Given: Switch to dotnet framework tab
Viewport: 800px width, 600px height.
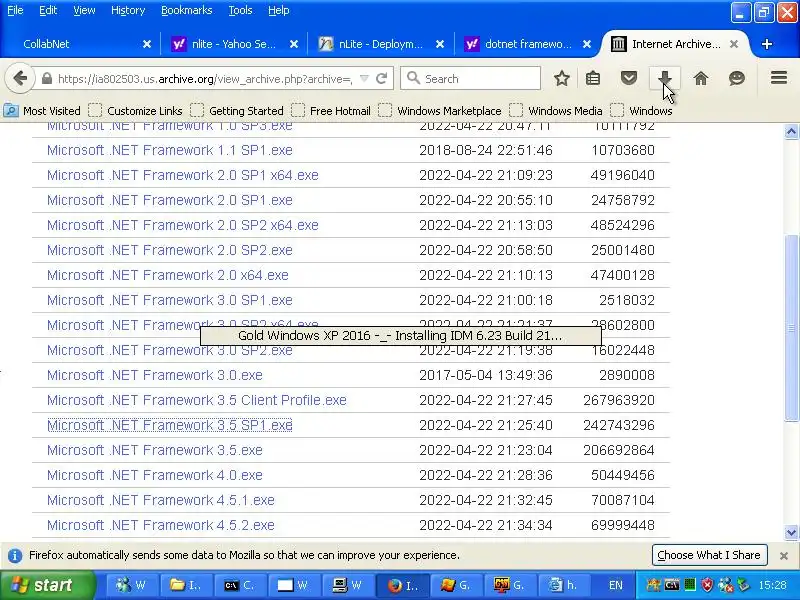Looking at the screenshot, I should (528, 44).
